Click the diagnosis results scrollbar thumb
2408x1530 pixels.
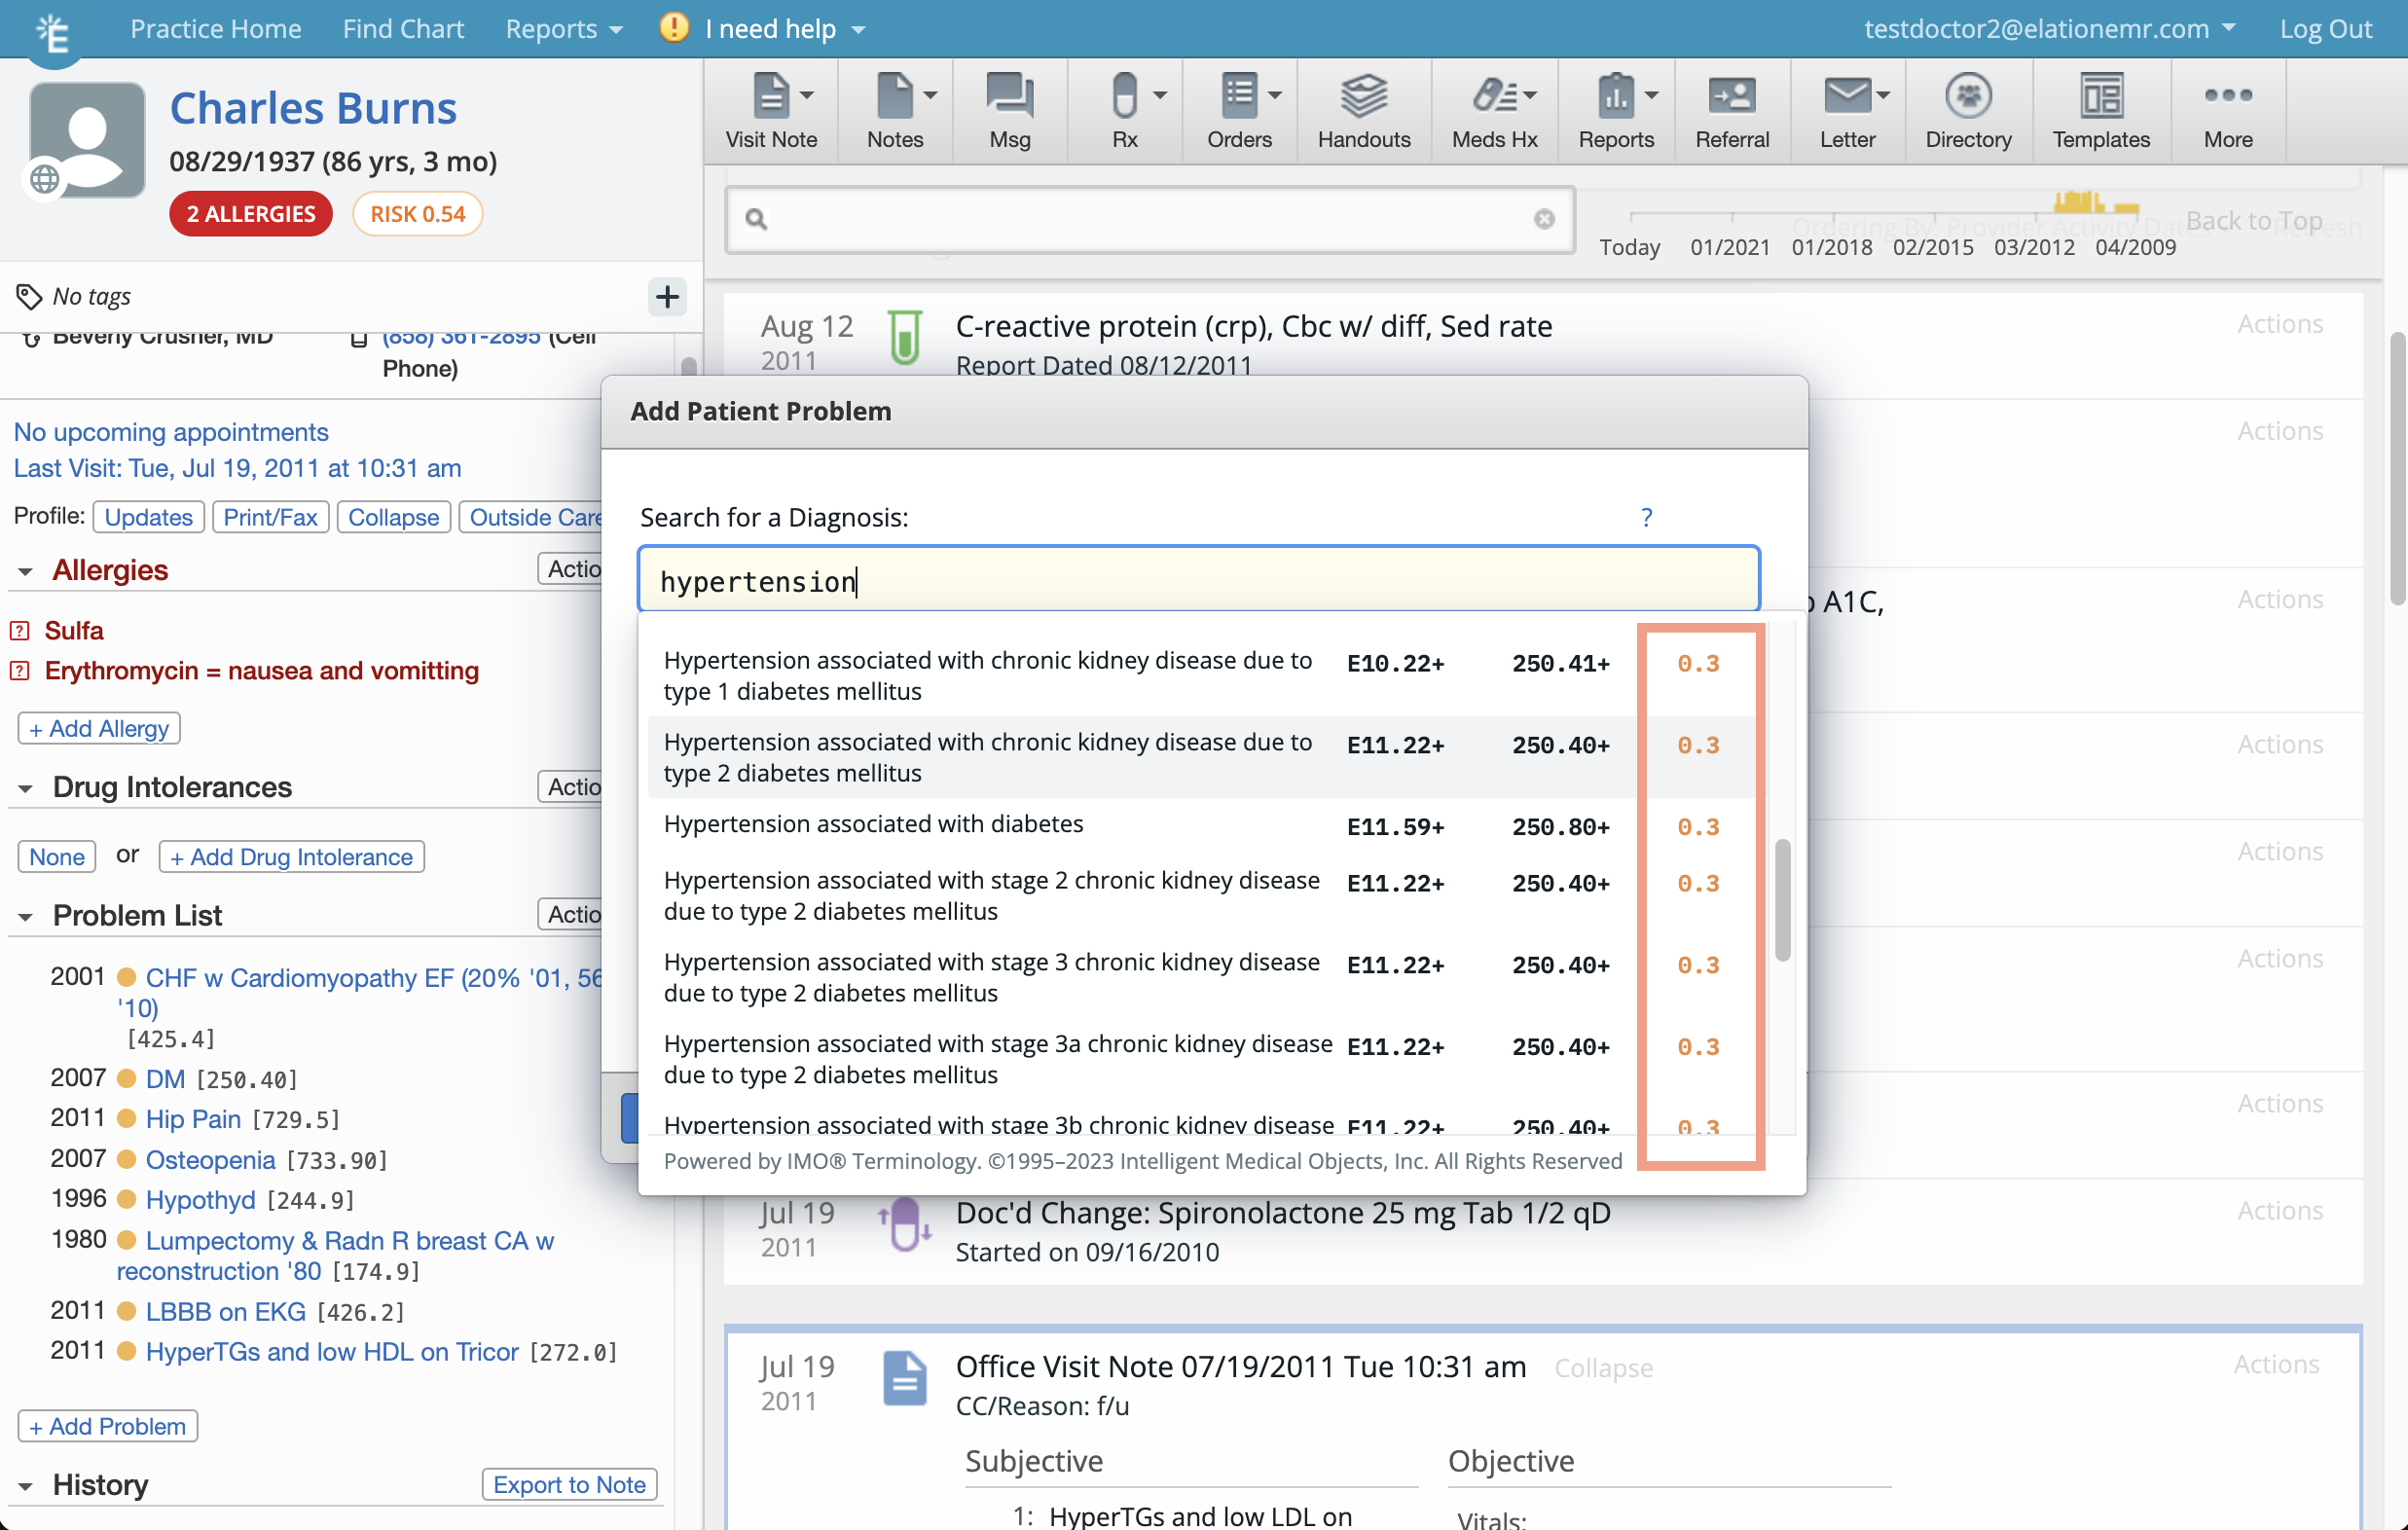1781,900
